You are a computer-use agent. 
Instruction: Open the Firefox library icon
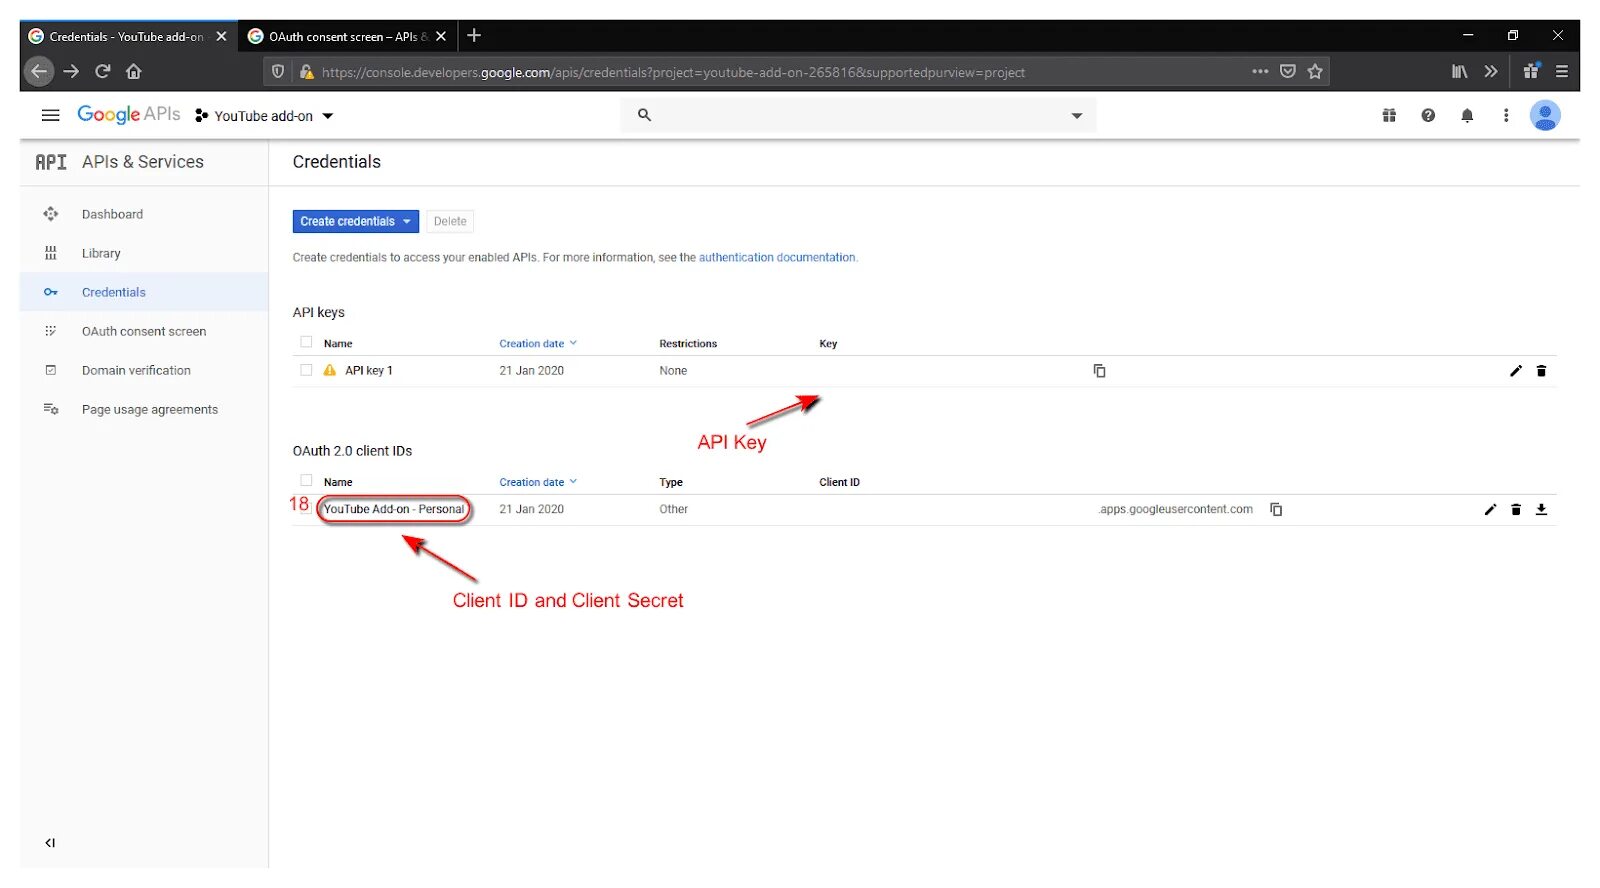[1460, 71]
